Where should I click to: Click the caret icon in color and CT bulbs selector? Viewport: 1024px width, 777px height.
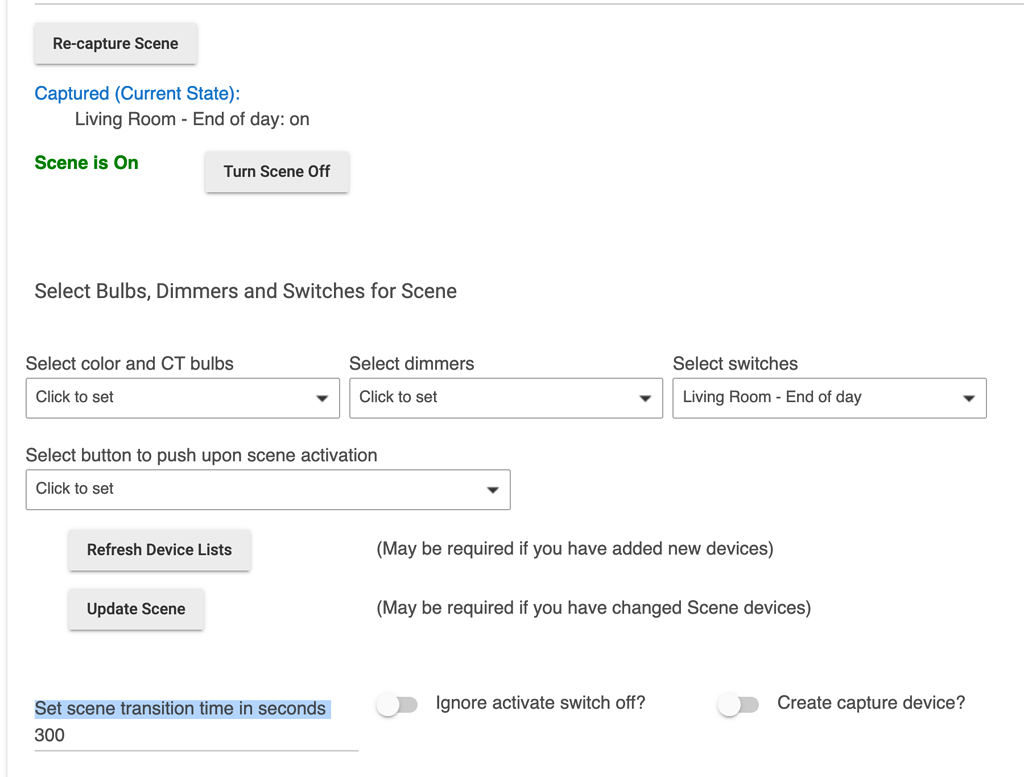322,398
